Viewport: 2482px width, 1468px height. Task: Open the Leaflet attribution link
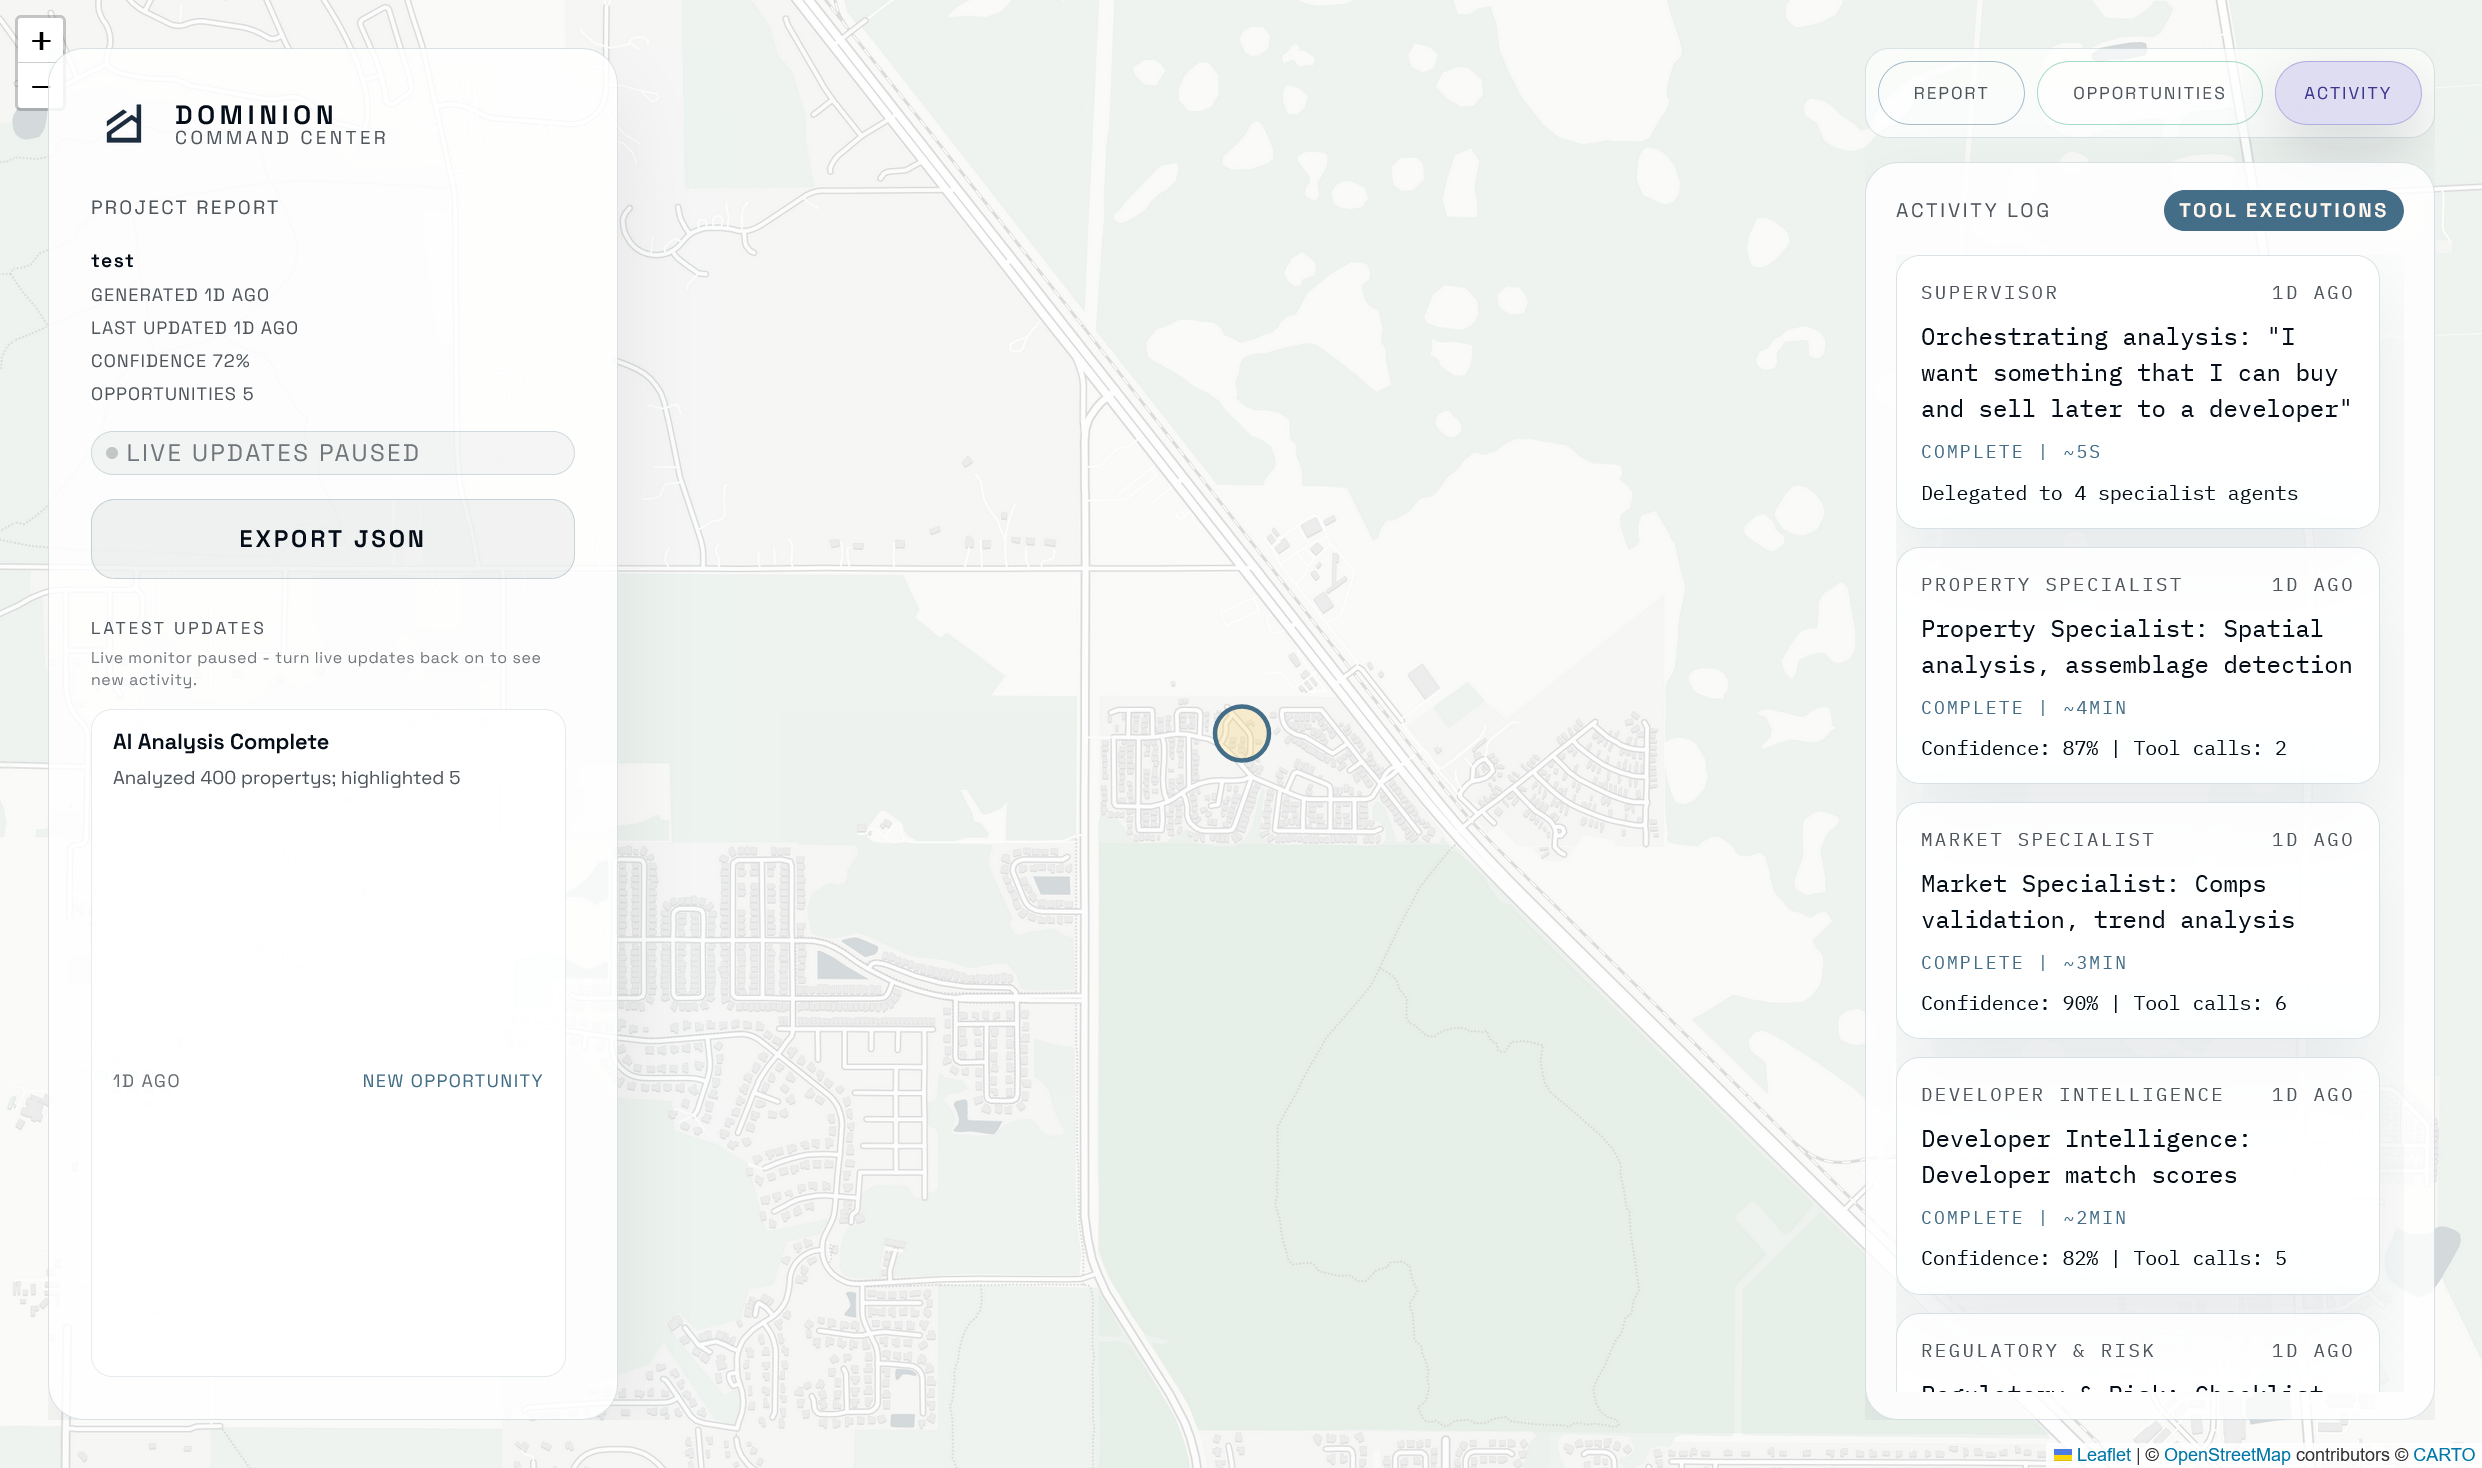(2103, 1455)
